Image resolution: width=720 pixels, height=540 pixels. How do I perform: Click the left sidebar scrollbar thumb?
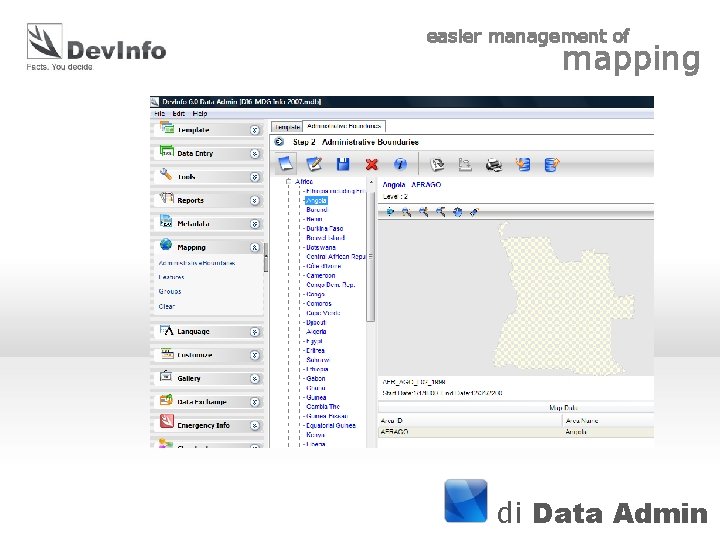pos(265,258)
